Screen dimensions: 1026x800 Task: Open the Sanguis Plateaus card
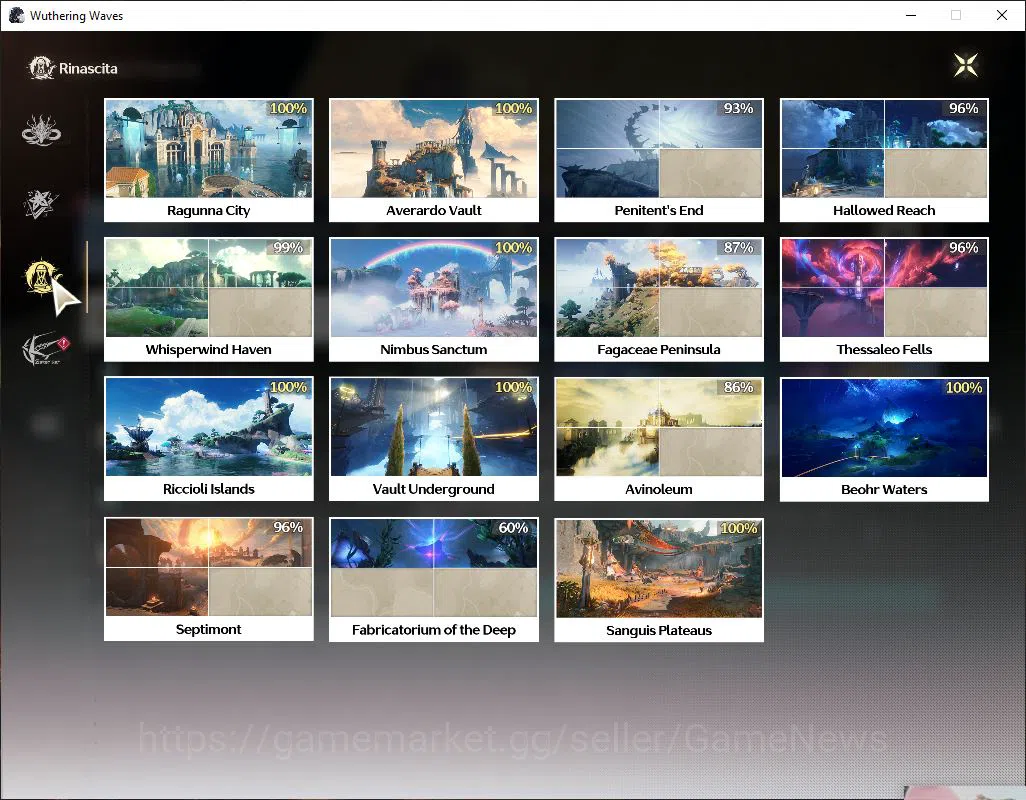coord(659,580)
